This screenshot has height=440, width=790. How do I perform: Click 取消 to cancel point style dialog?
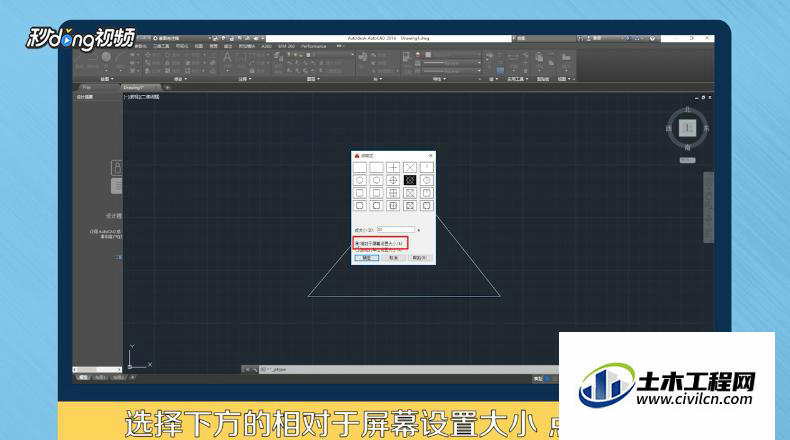click(393, 258)
